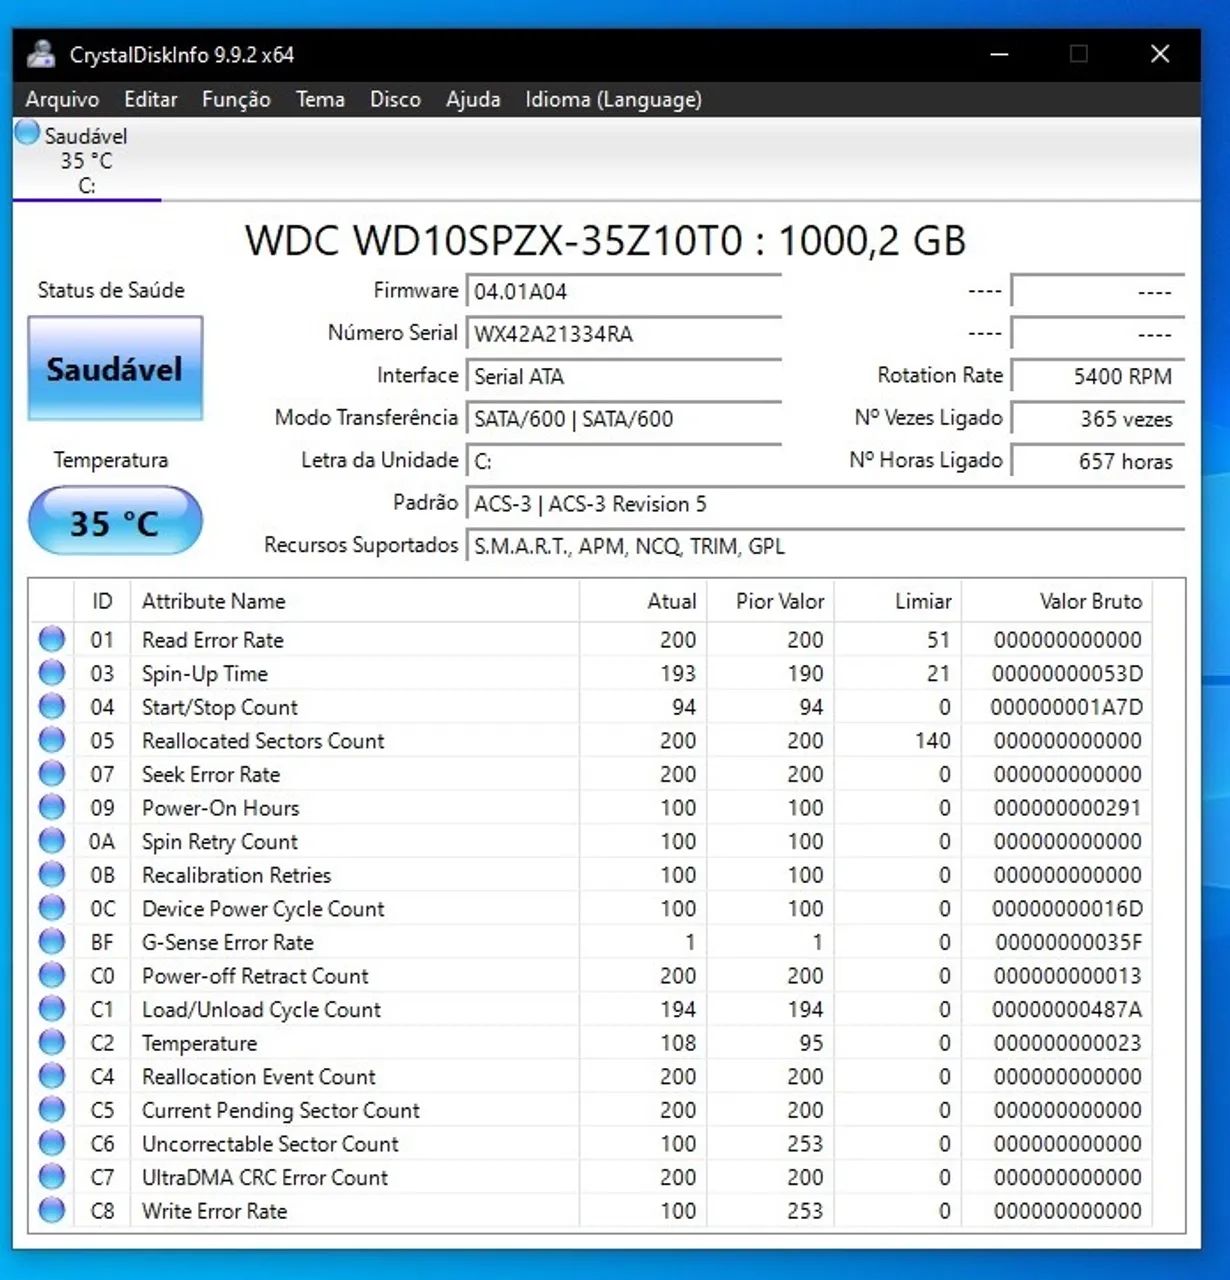Click the status orb for Device Power Cycle Count

tap(52, 908)
